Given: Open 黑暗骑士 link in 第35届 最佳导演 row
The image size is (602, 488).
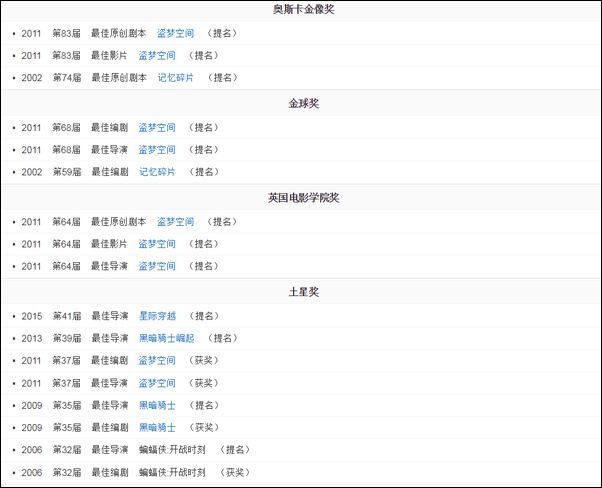Looking at the screenshot, I should tap(157, 405).
